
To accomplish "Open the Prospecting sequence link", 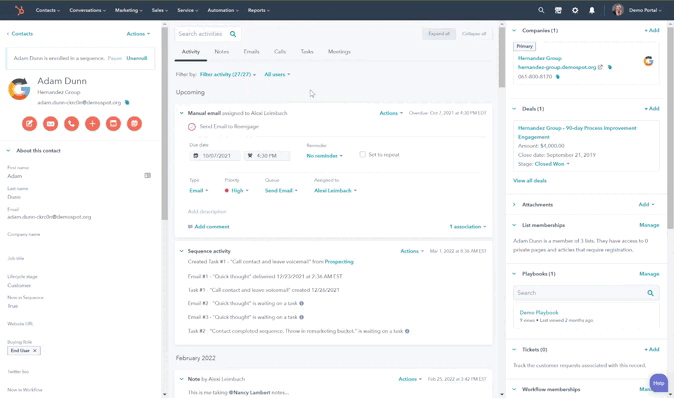I will pyautogui.click(x=339, y=262).
